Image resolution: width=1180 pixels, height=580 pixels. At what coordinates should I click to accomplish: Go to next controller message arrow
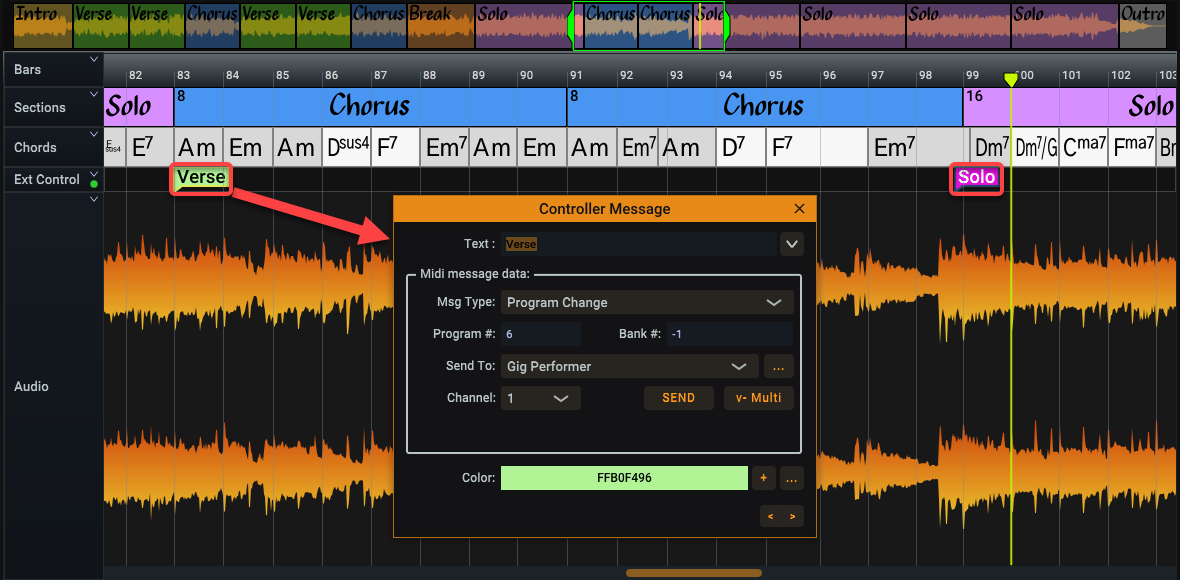click(792, 517)
